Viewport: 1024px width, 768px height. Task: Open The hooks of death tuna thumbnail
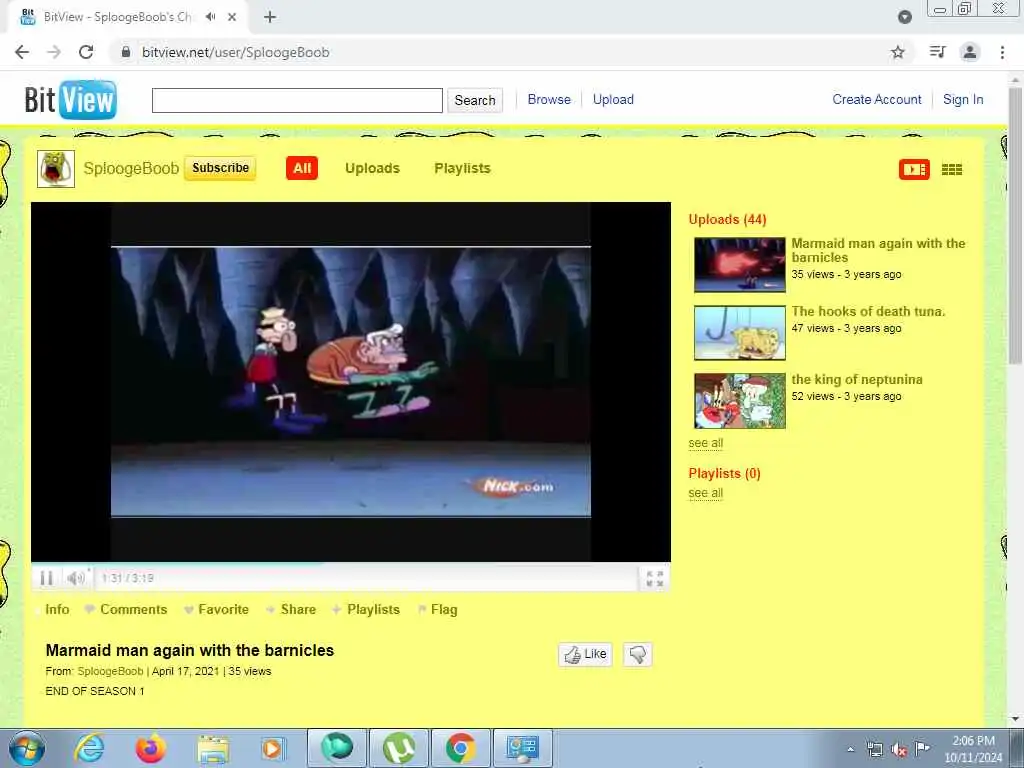(739, 332)
